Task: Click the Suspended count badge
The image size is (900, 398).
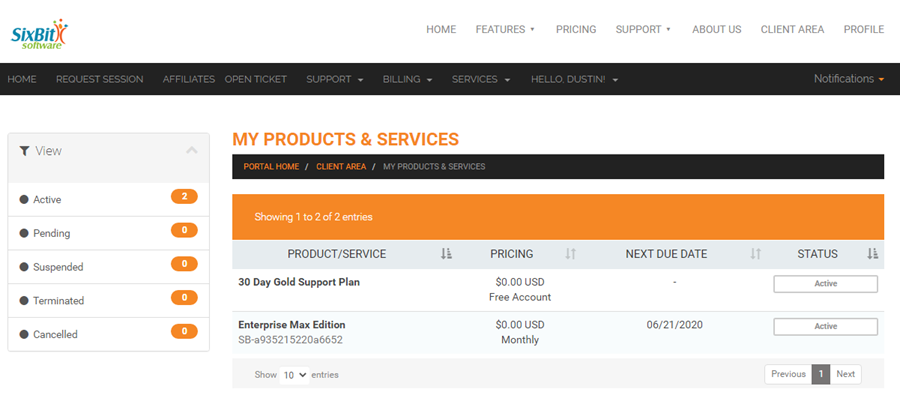Action: (x=184, y=264)
